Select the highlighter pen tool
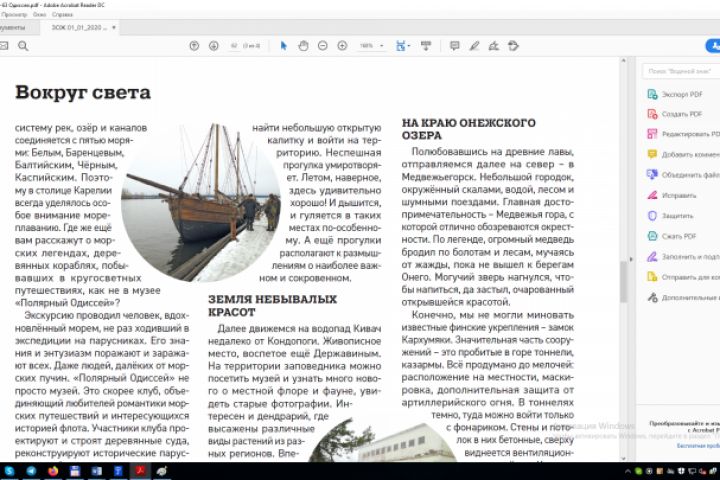Screen dimensions: 720x480 474,45
